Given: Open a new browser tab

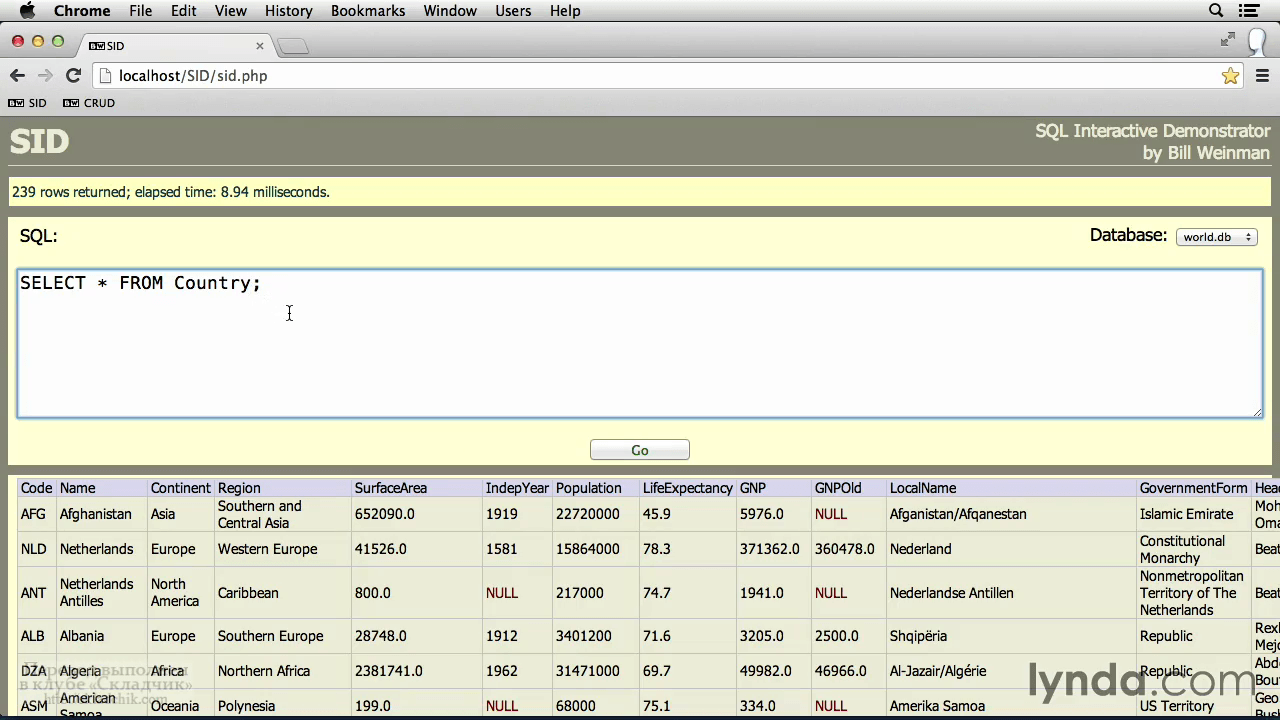Looking at the screenshot, I should click(293, 46).
